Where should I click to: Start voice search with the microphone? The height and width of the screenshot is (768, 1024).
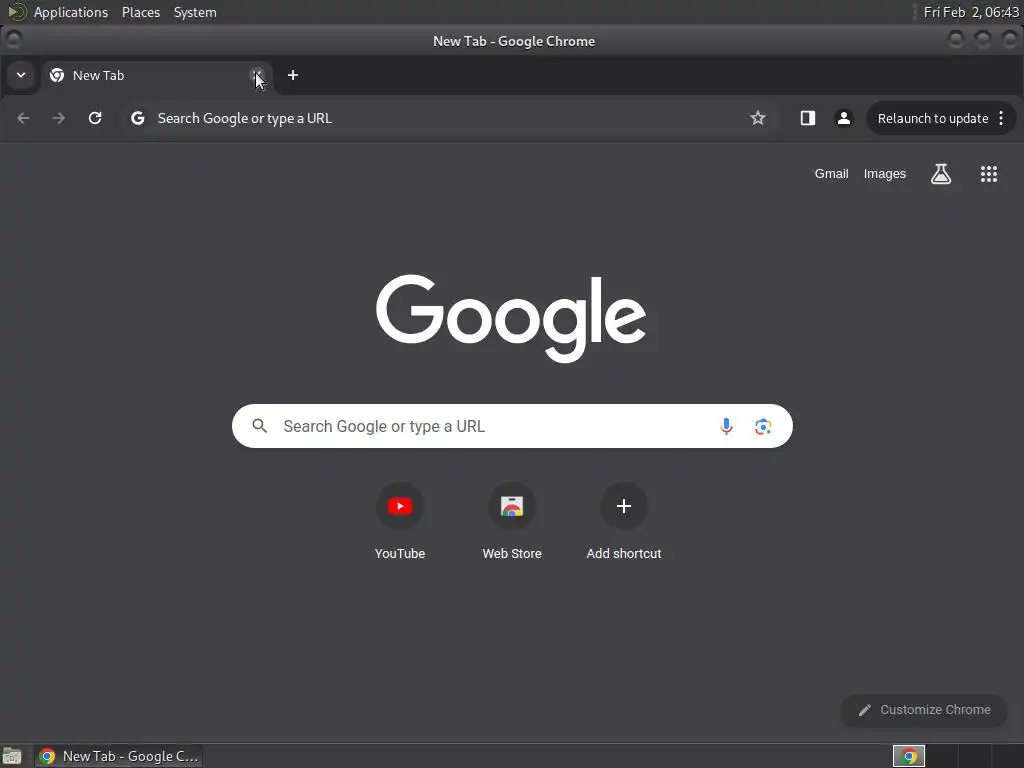[x=726, y=426]
